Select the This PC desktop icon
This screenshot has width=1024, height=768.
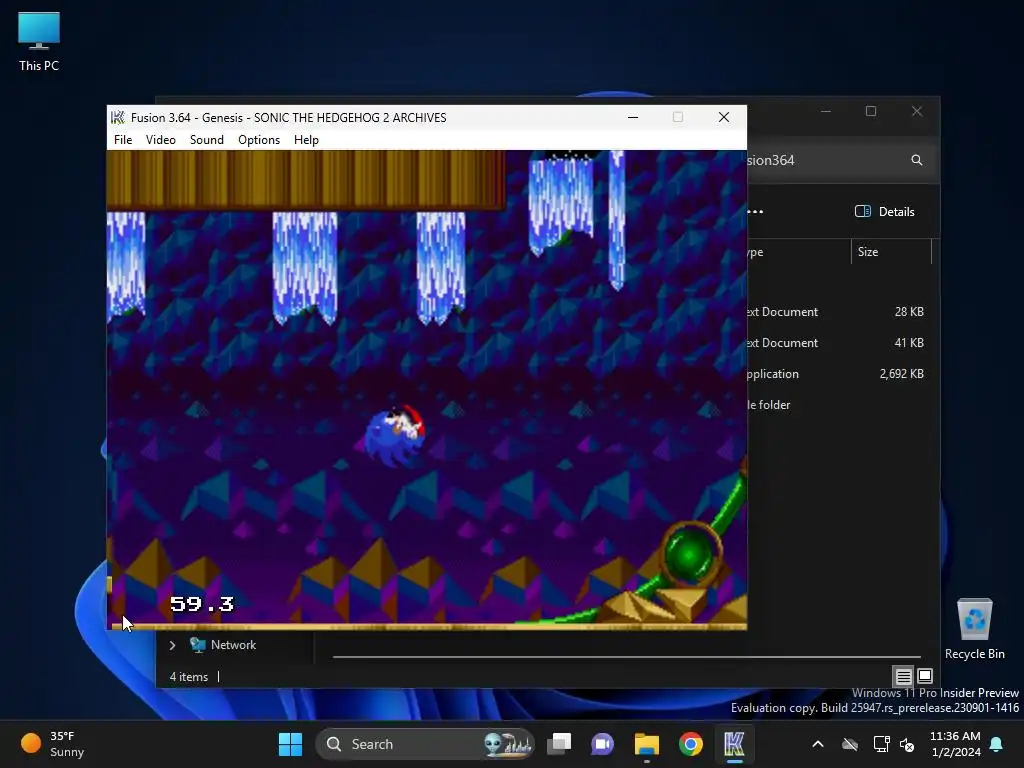(39, 42)
